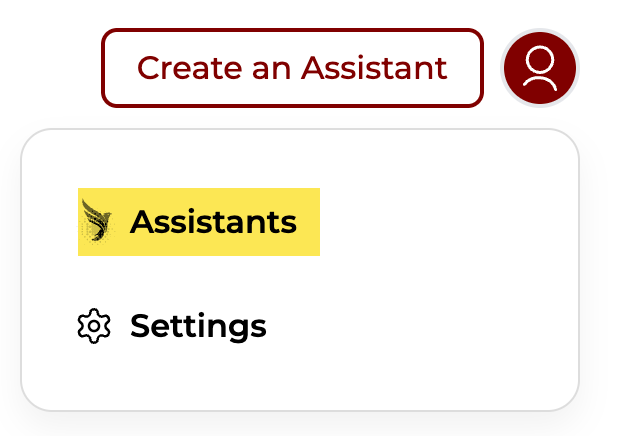Screen dimensions: 618x436
Task: Click the Assistants text label
Action: (213, 222)
